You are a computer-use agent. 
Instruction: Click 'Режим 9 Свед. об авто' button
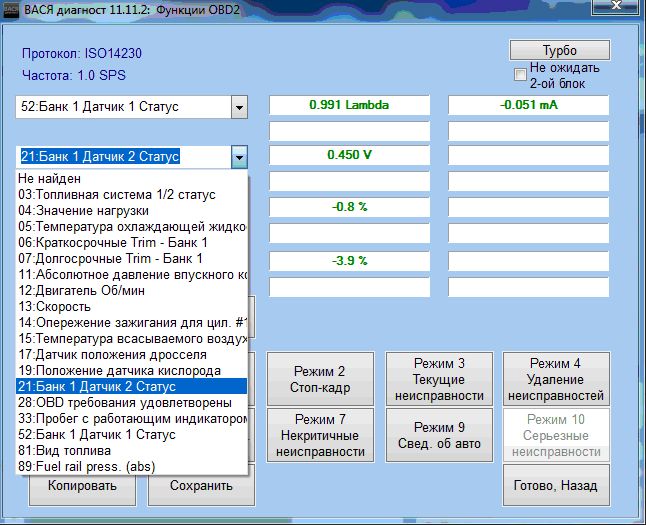(x=439, y=435)
